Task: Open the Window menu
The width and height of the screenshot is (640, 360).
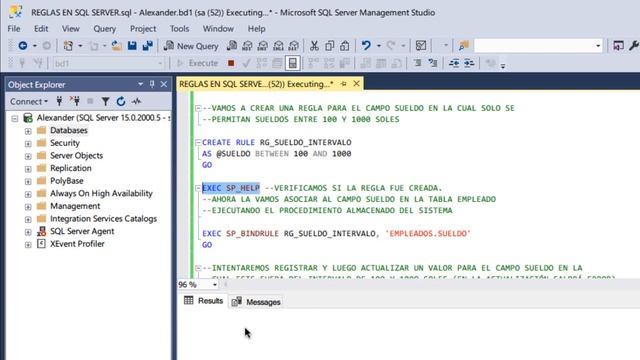Action: (x=218, y=29)
